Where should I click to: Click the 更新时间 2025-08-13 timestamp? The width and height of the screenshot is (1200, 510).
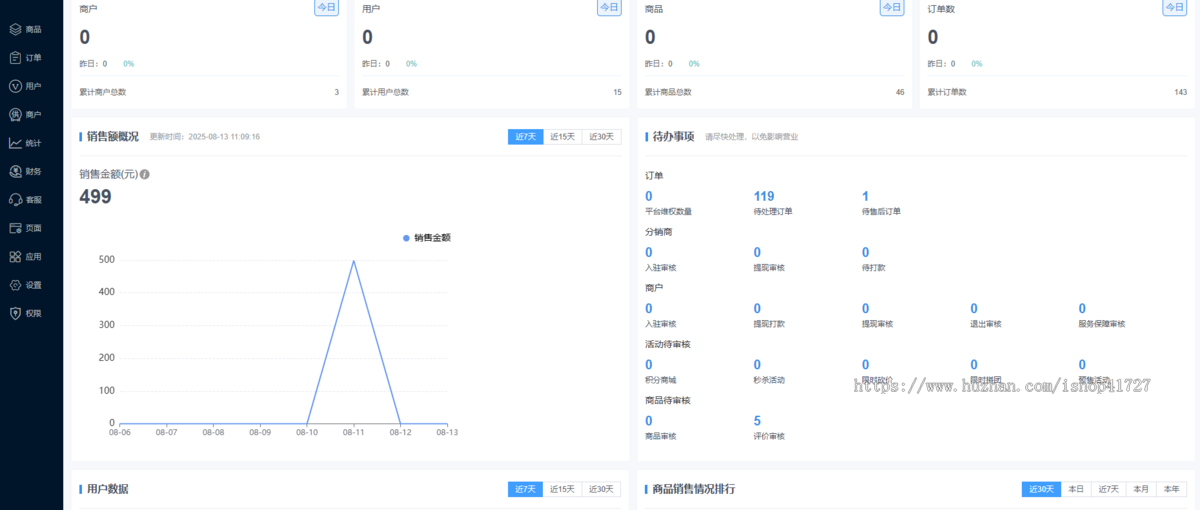[205, 137]
